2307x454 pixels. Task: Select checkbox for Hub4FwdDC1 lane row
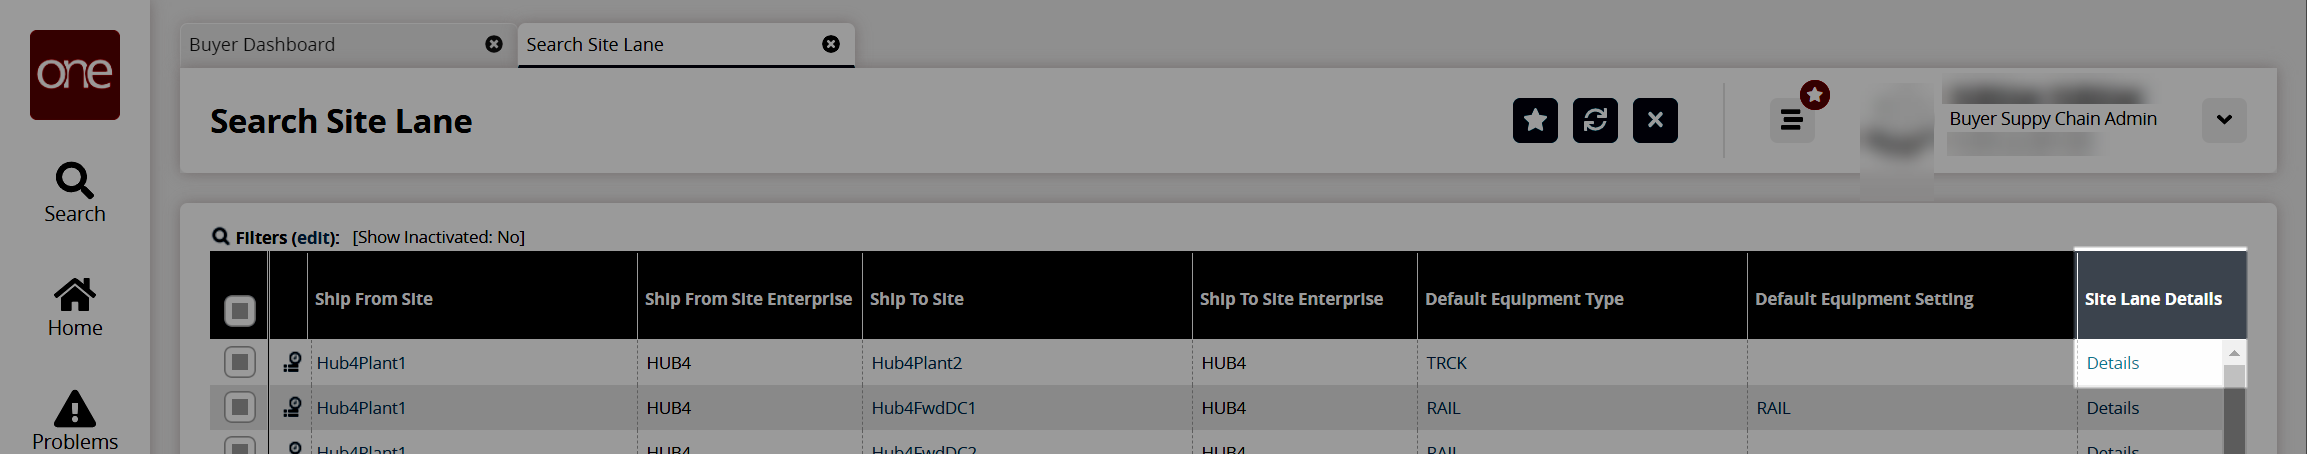click(x=240, y=407)
